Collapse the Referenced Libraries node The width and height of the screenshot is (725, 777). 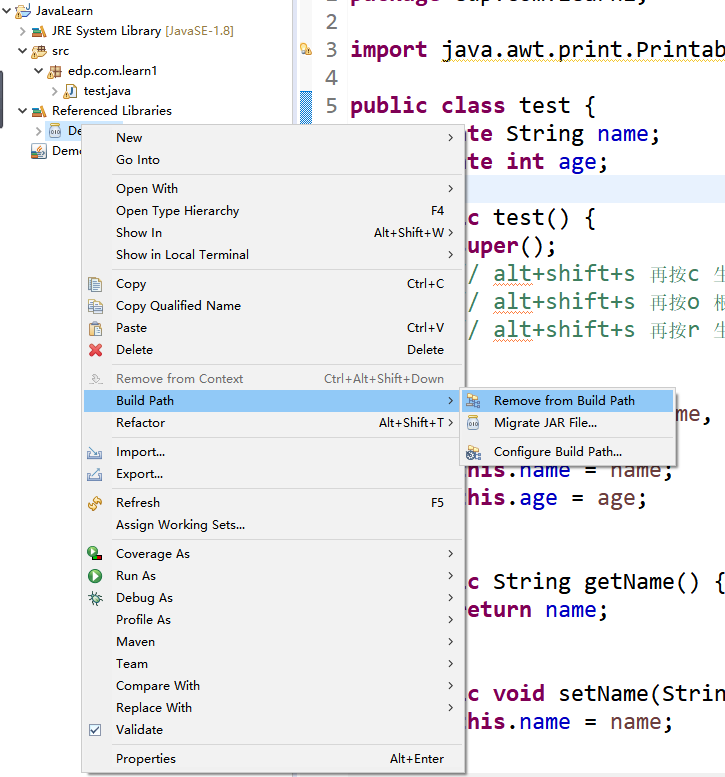point(22,111)
